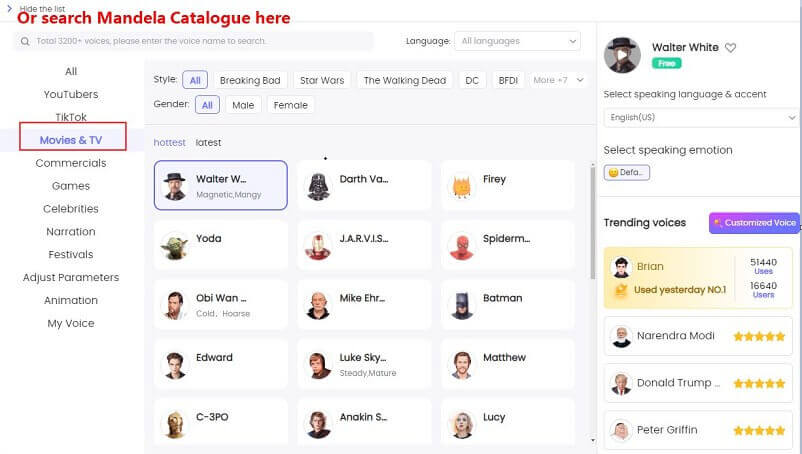The height and width of the screenshot is (454, 802).
Task: Focus the voice name search field
Action: point(193,41)
